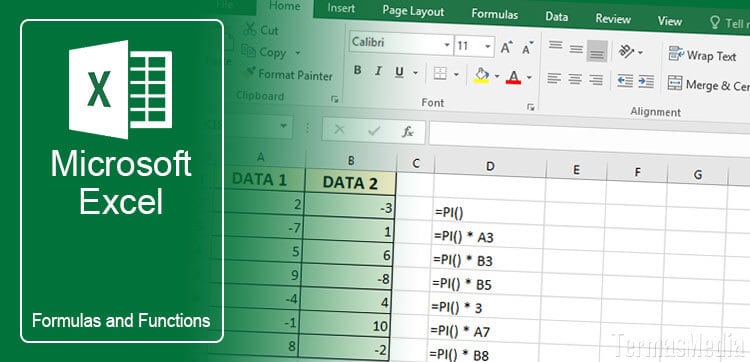
Task: Open the Review tab
Action: pyautogui.click(x=613, y=19)
